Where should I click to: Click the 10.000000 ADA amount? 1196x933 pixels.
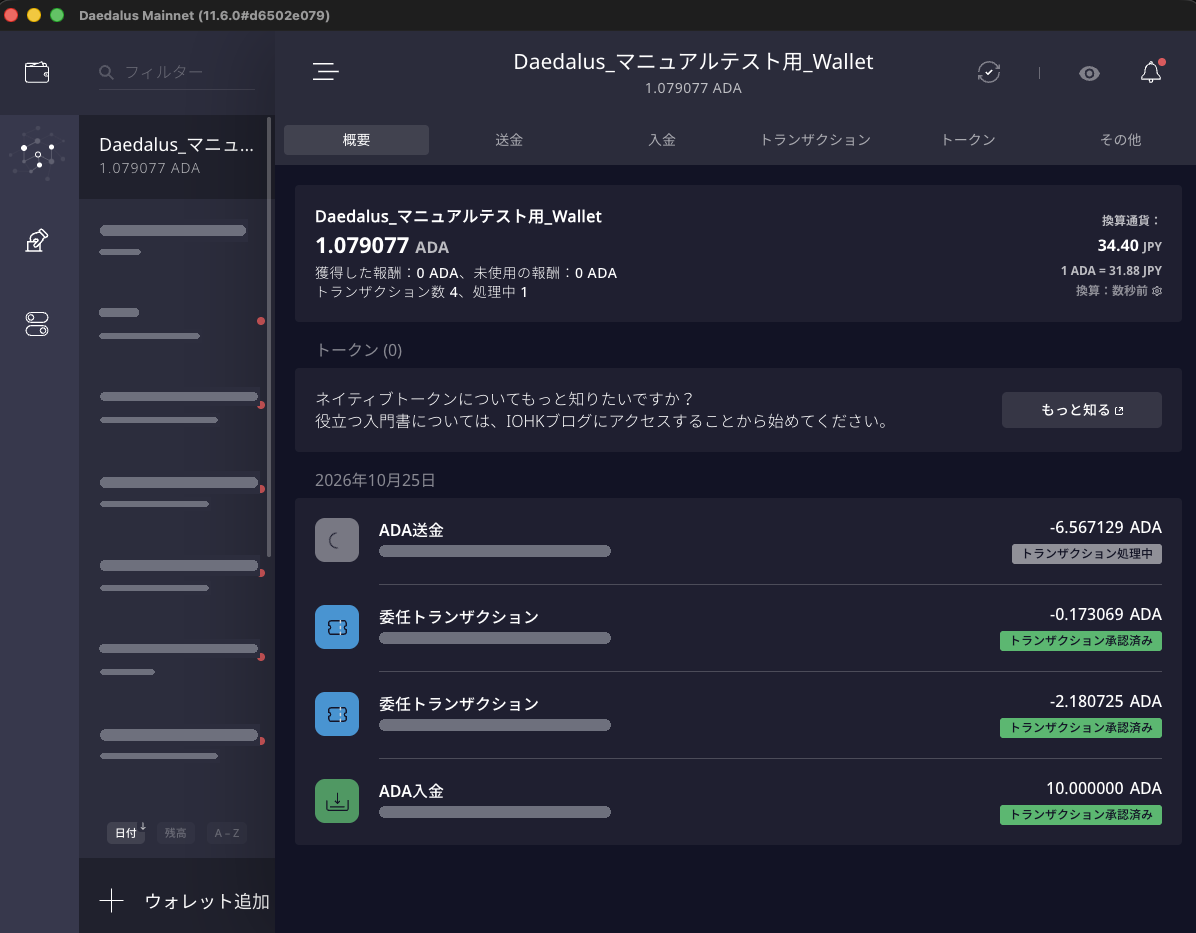(1104, 788)
